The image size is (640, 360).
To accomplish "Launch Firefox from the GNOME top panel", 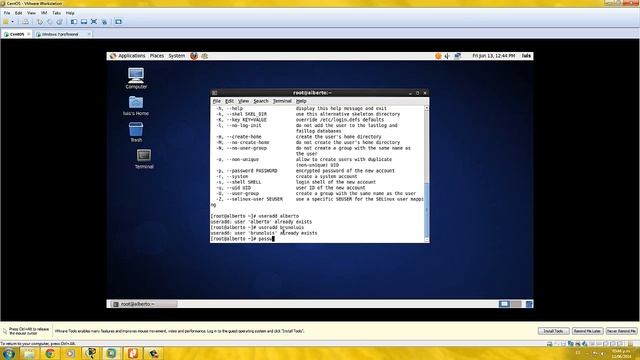I will click(194, 56).
